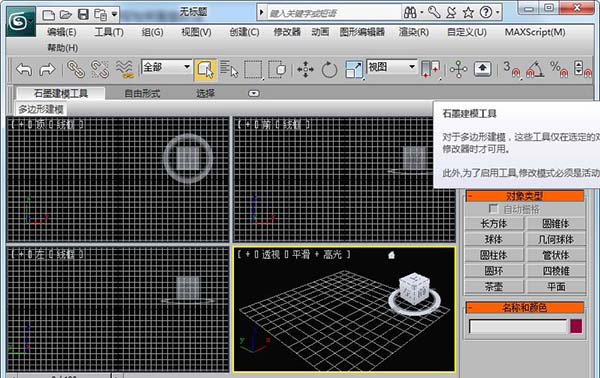Enable the 自动栅格 checkbox
The width and height of the screenshot is (600, 378).
coord(494,209)
